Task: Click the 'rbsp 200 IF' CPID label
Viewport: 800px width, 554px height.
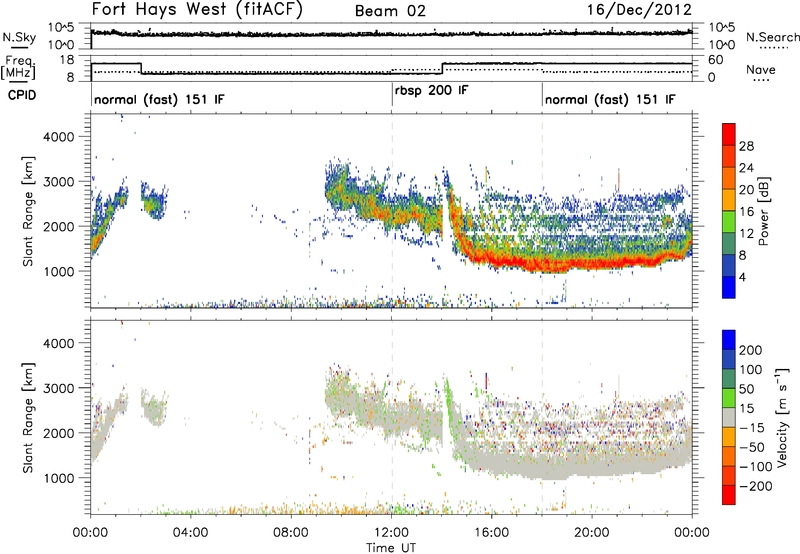Action: point(432,90)
